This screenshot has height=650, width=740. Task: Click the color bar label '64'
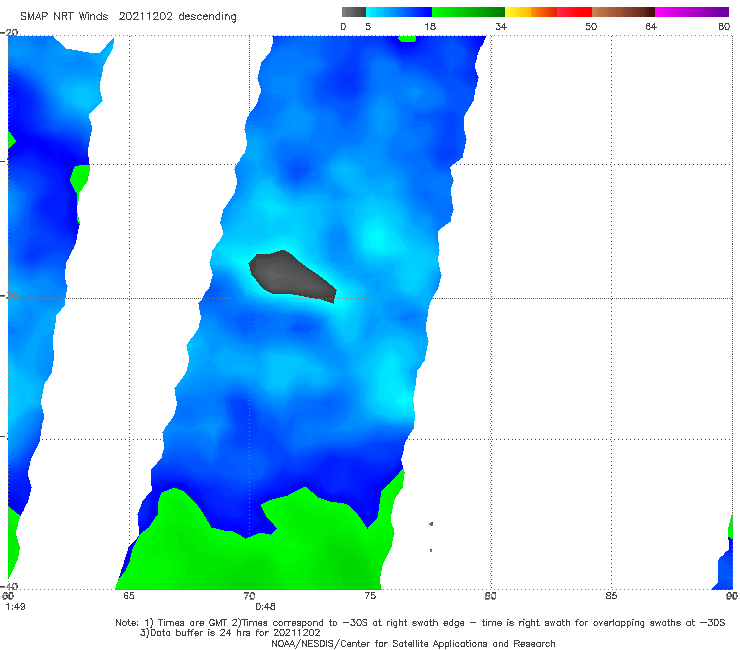pos(651,26)
